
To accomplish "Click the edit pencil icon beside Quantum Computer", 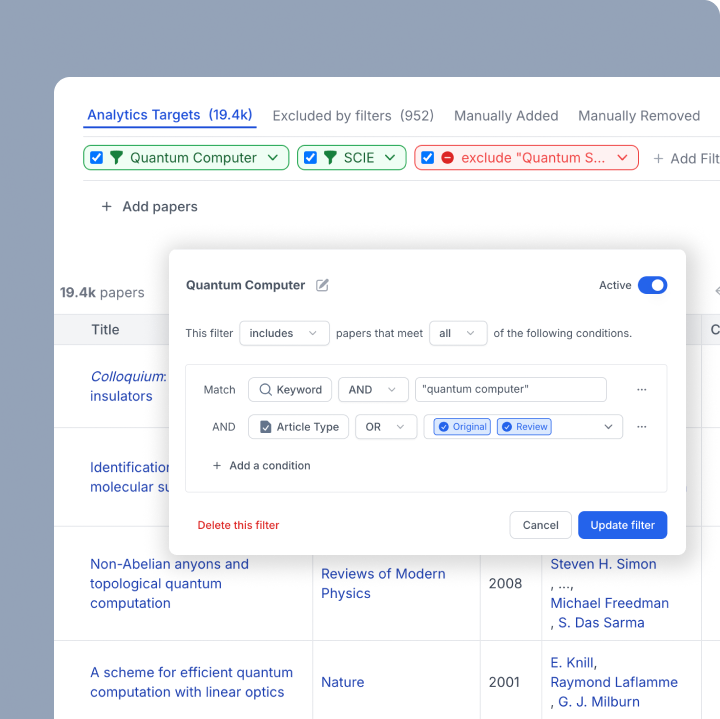I will (x=322, y=285).
